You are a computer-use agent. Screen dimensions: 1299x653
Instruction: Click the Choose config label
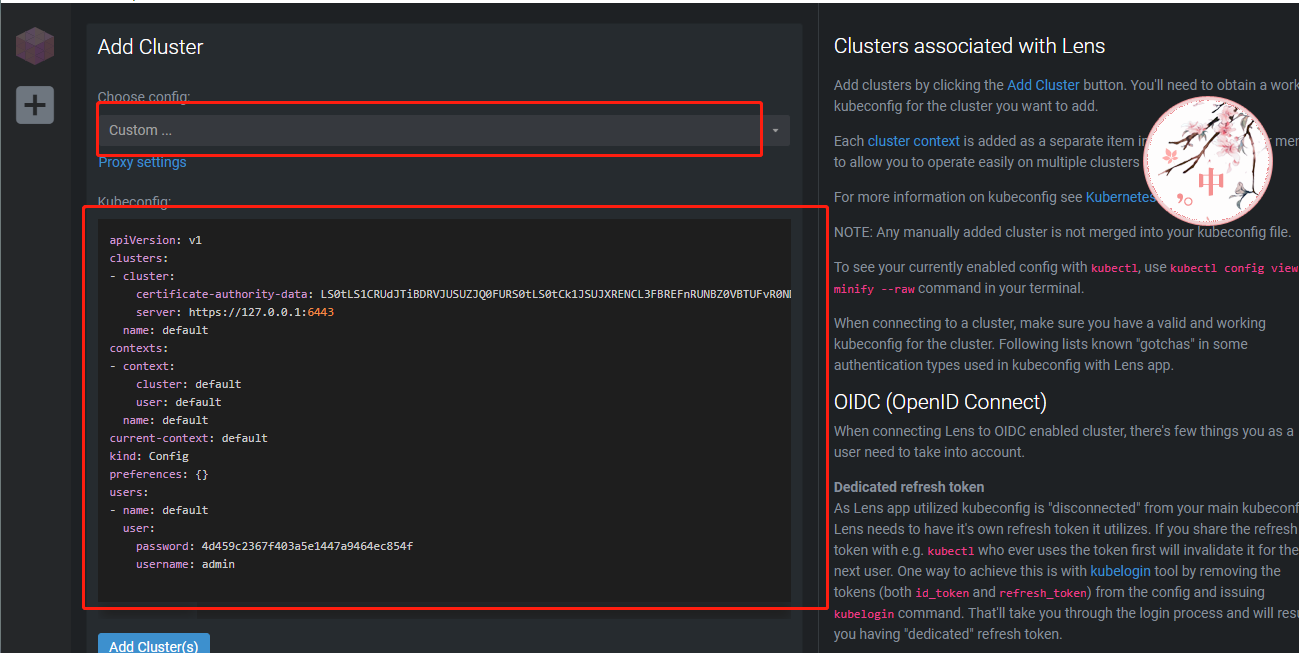144,97
